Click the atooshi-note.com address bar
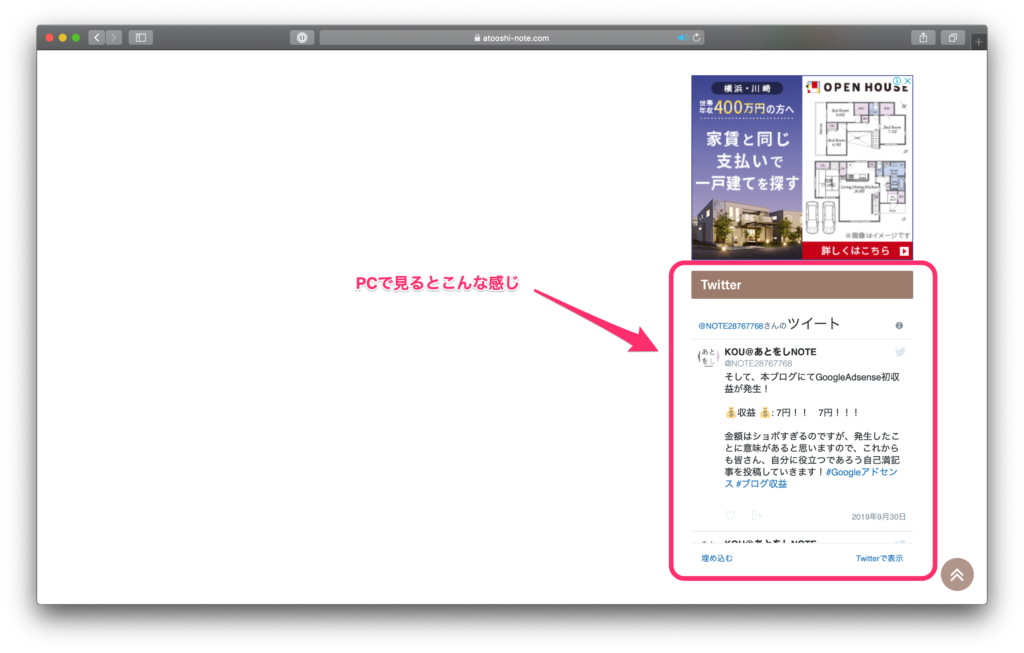This screenshot has height=653, width=1024. click(510, 38)
